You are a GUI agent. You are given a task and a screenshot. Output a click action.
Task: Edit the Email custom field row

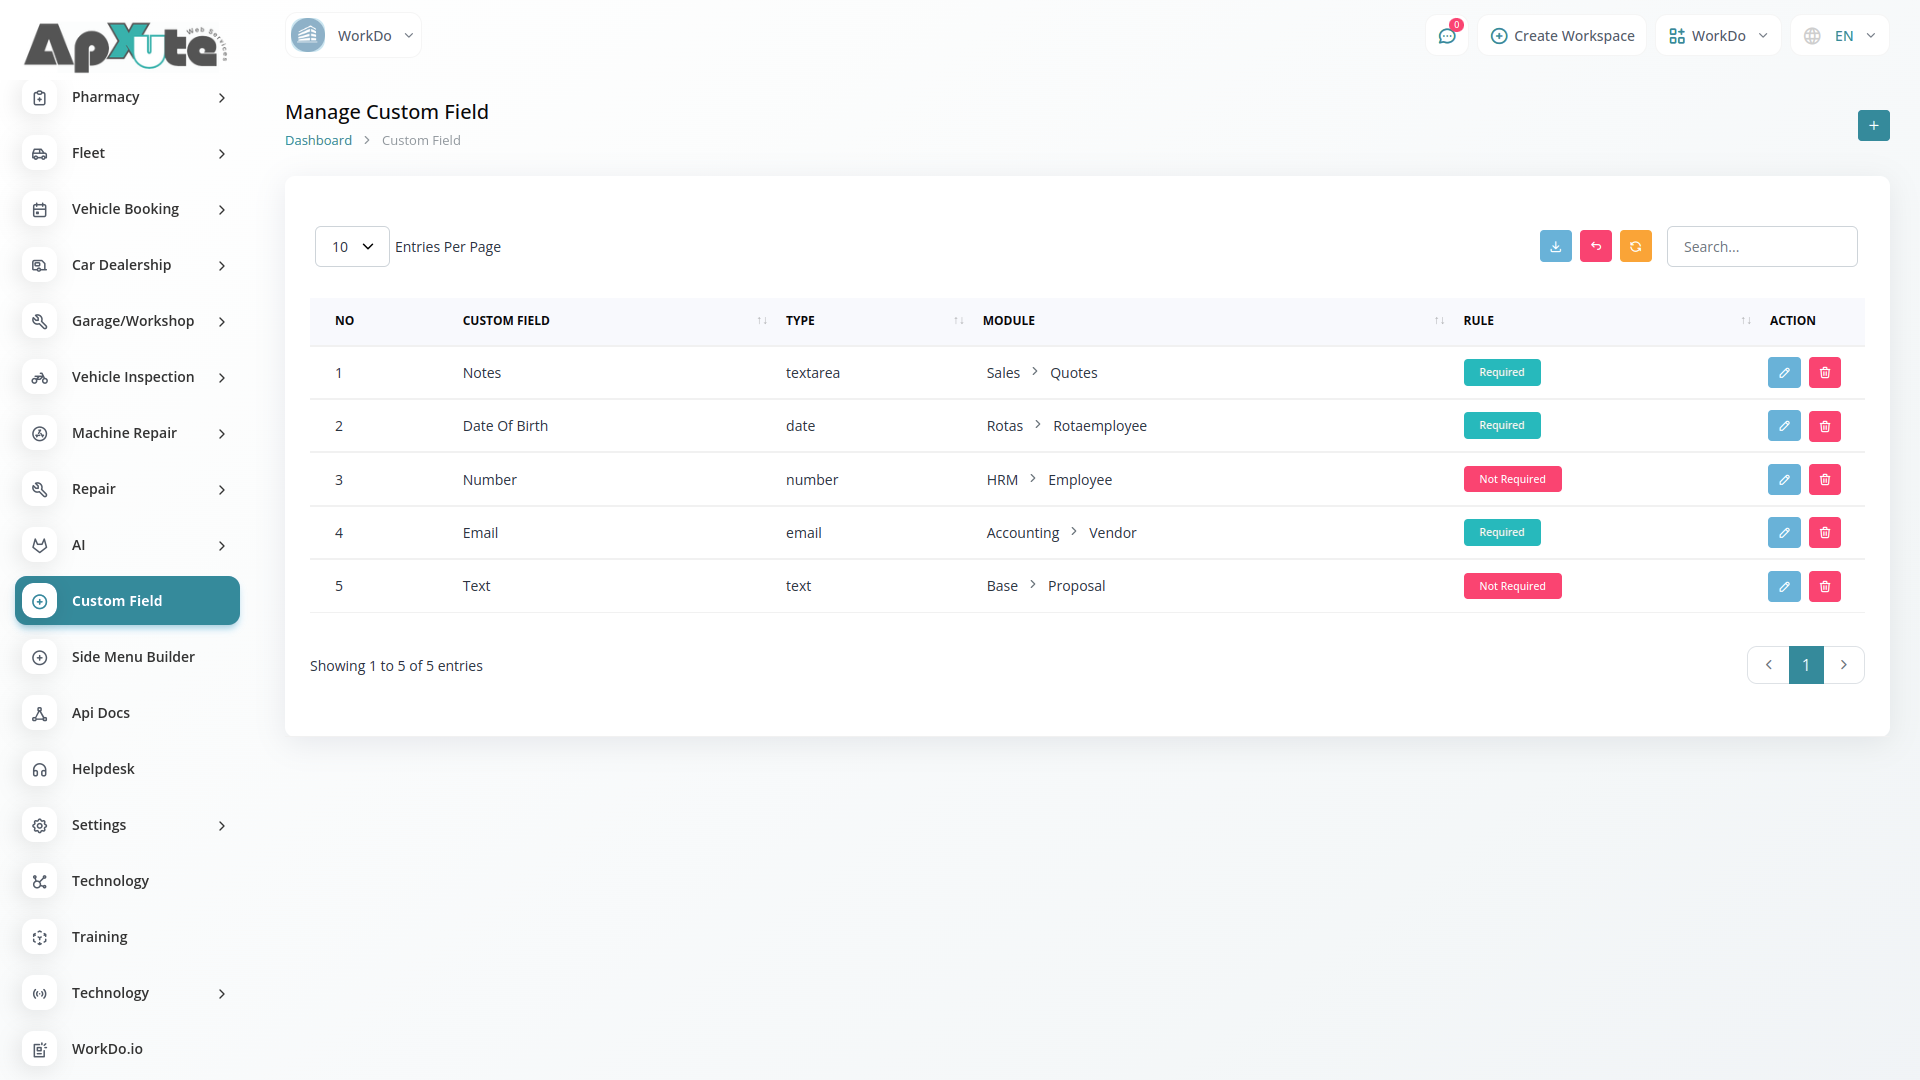coord(1783,532)
